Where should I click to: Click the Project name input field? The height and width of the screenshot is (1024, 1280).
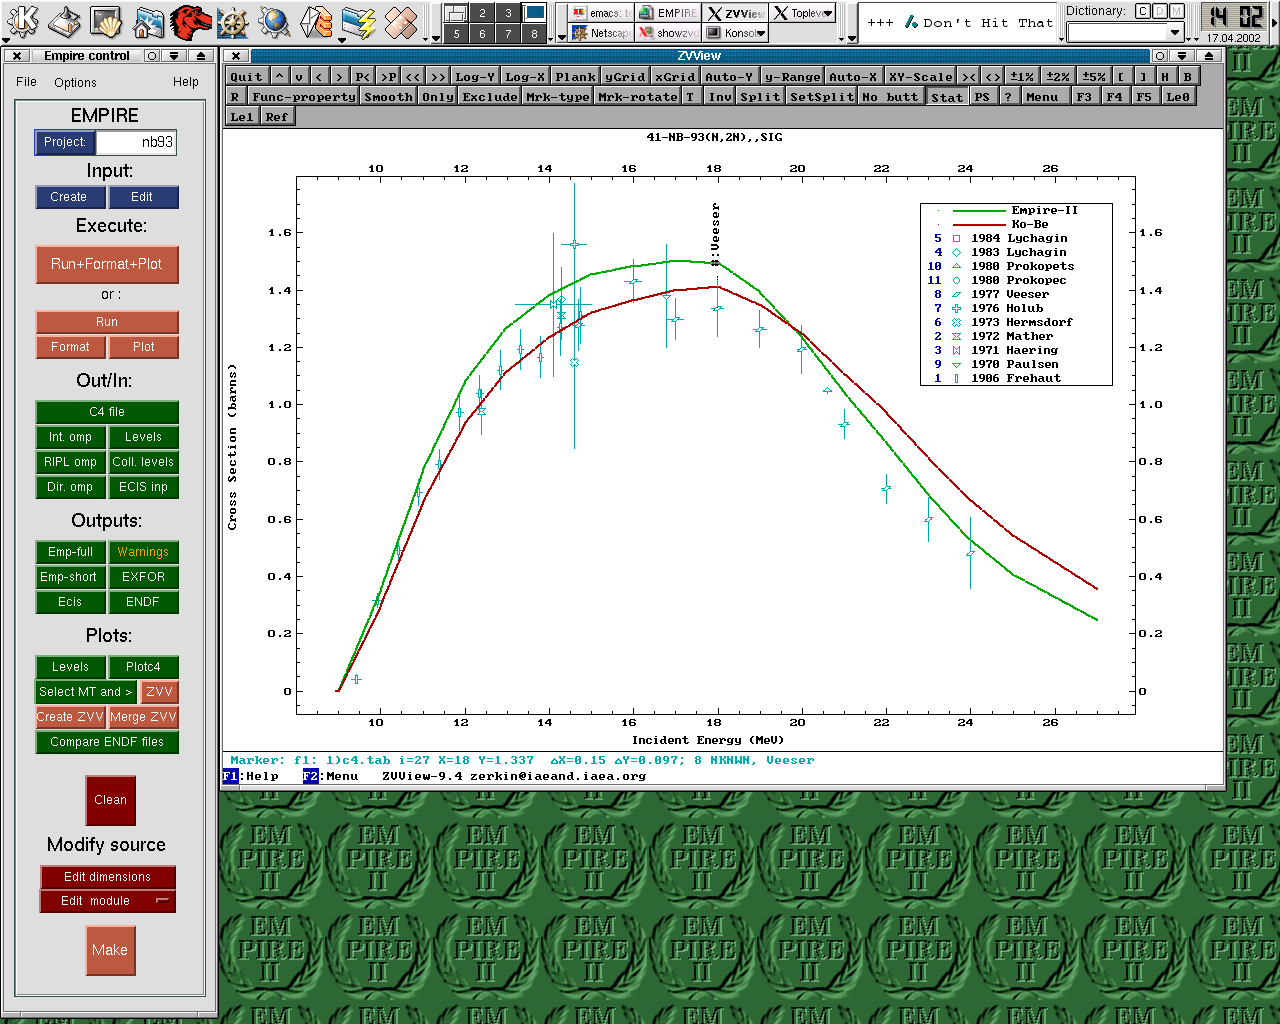point(136,142)
